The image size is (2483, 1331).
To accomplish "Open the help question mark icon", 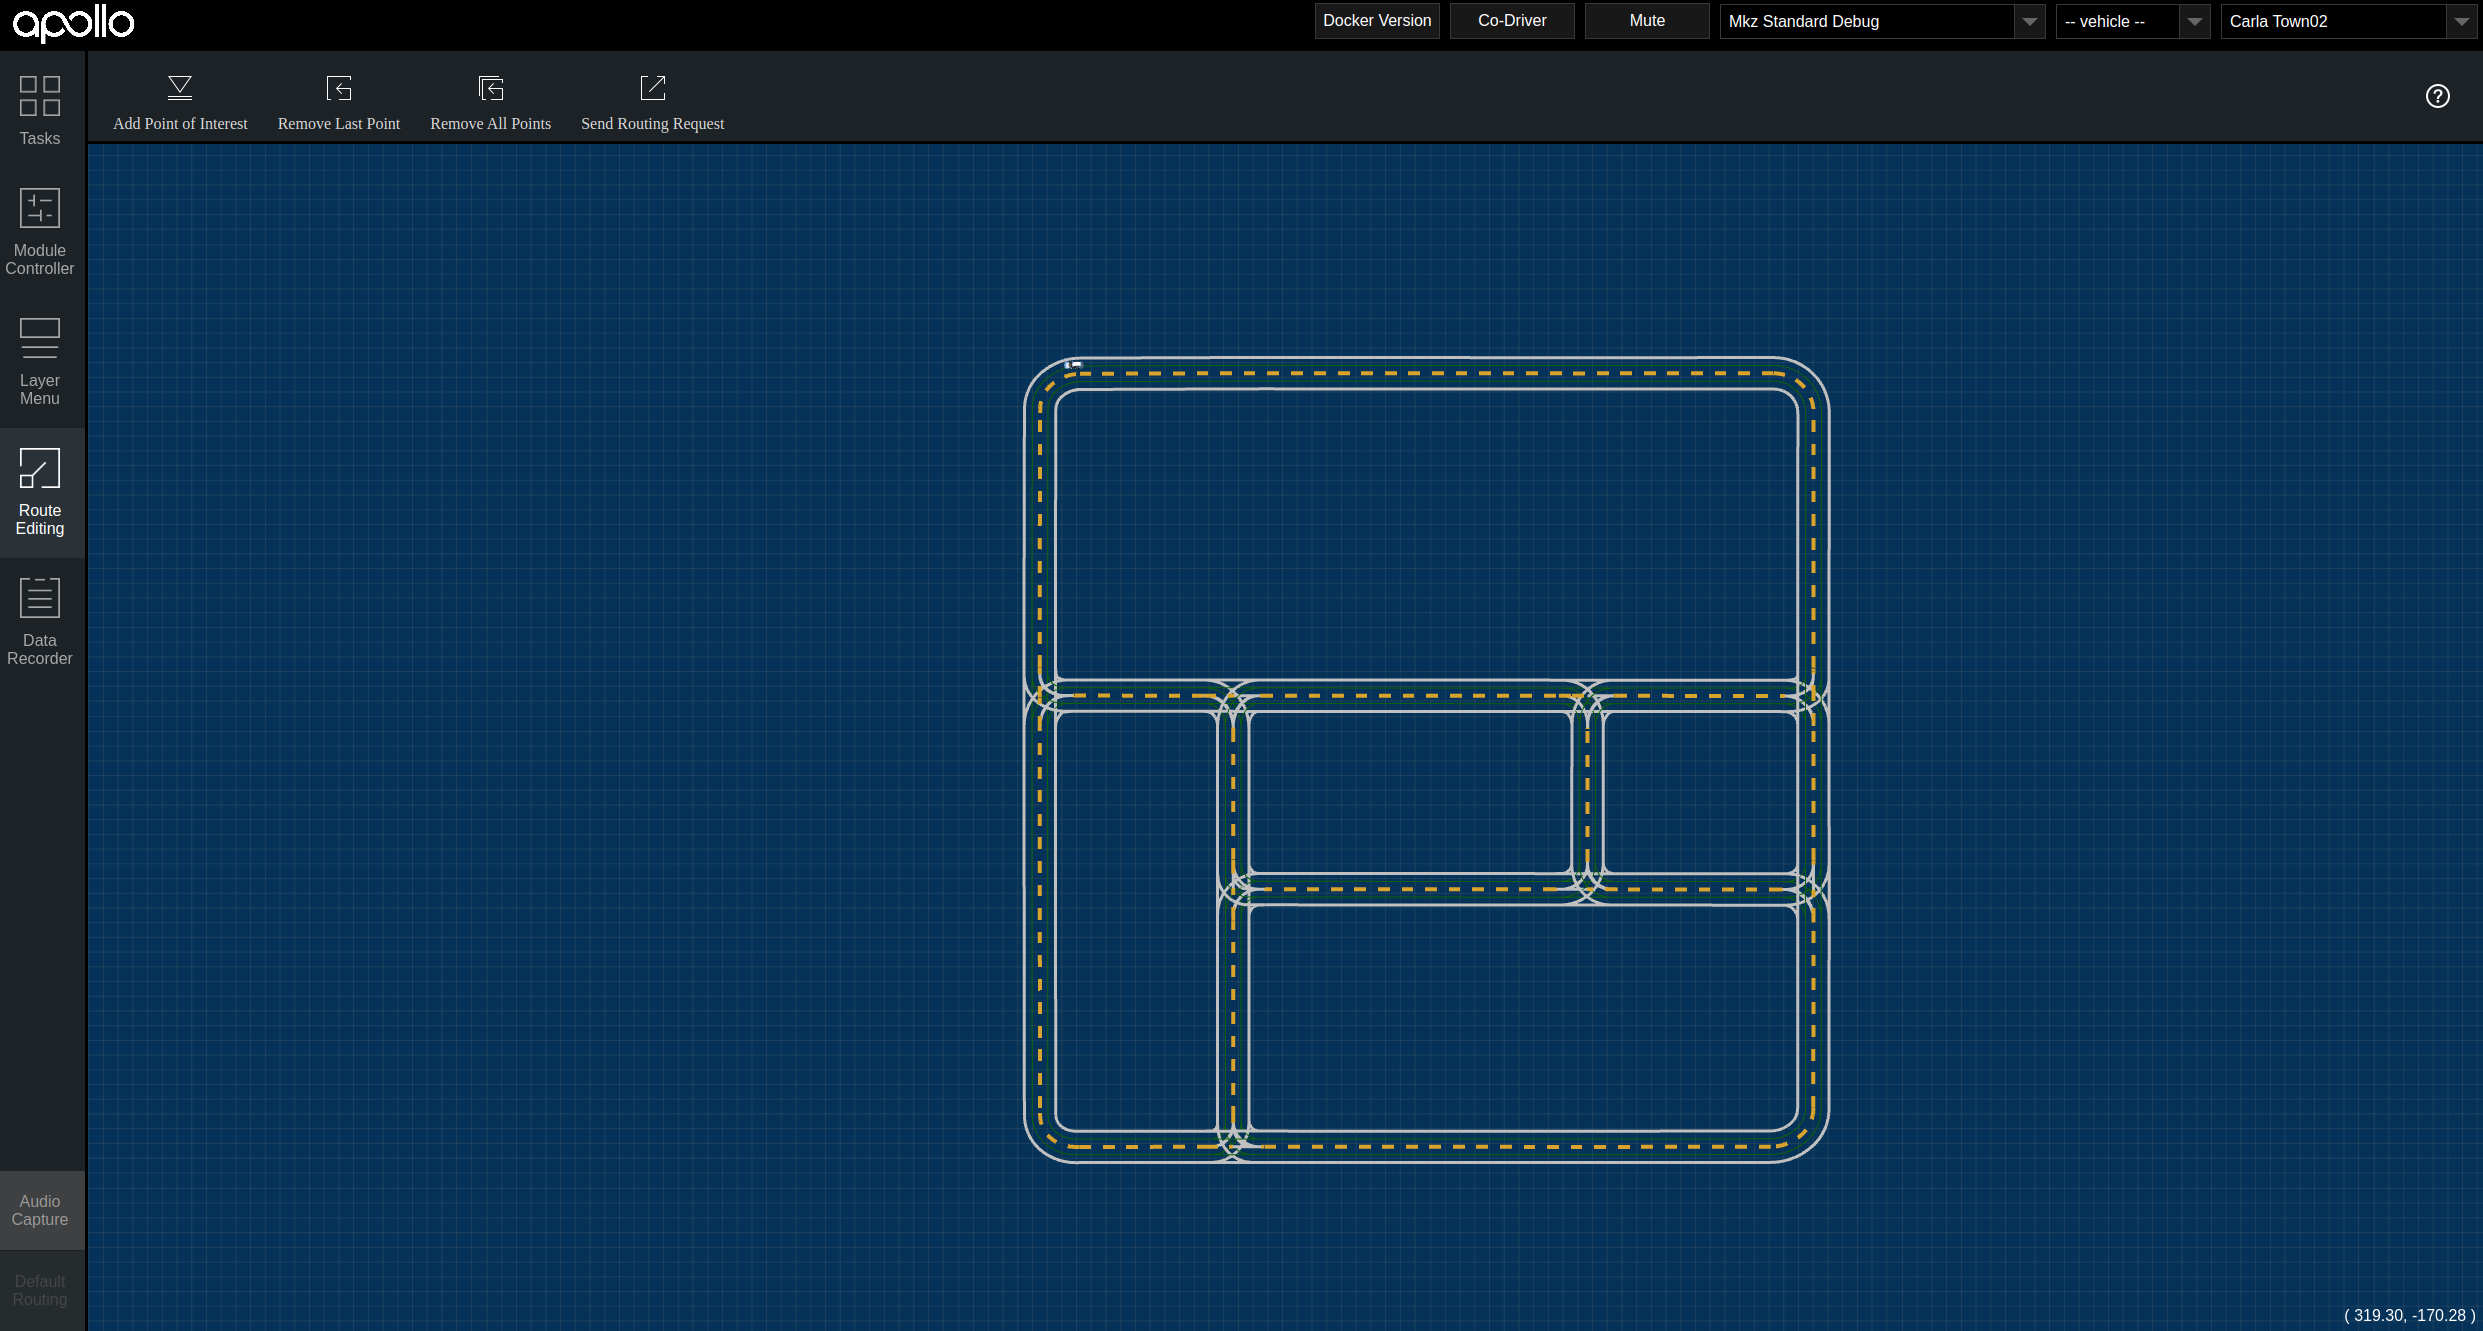I will pyautogui.click(x=2437, y=96).
